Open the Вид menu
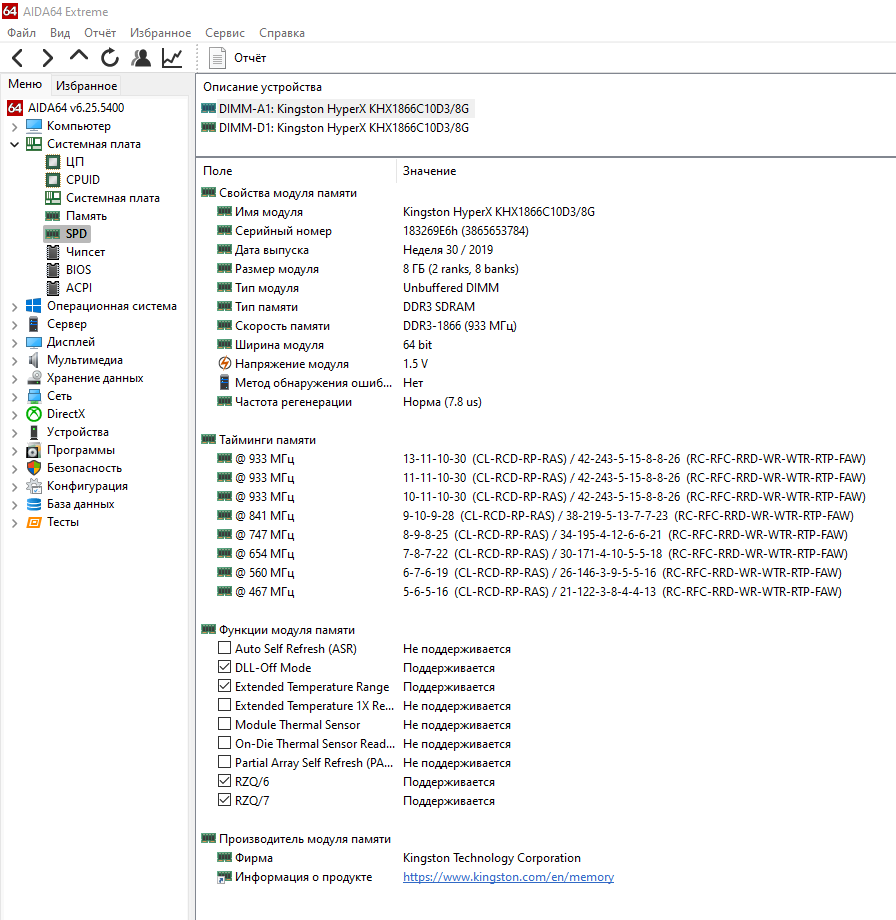The image size is (896, 920). coord(60,33)
